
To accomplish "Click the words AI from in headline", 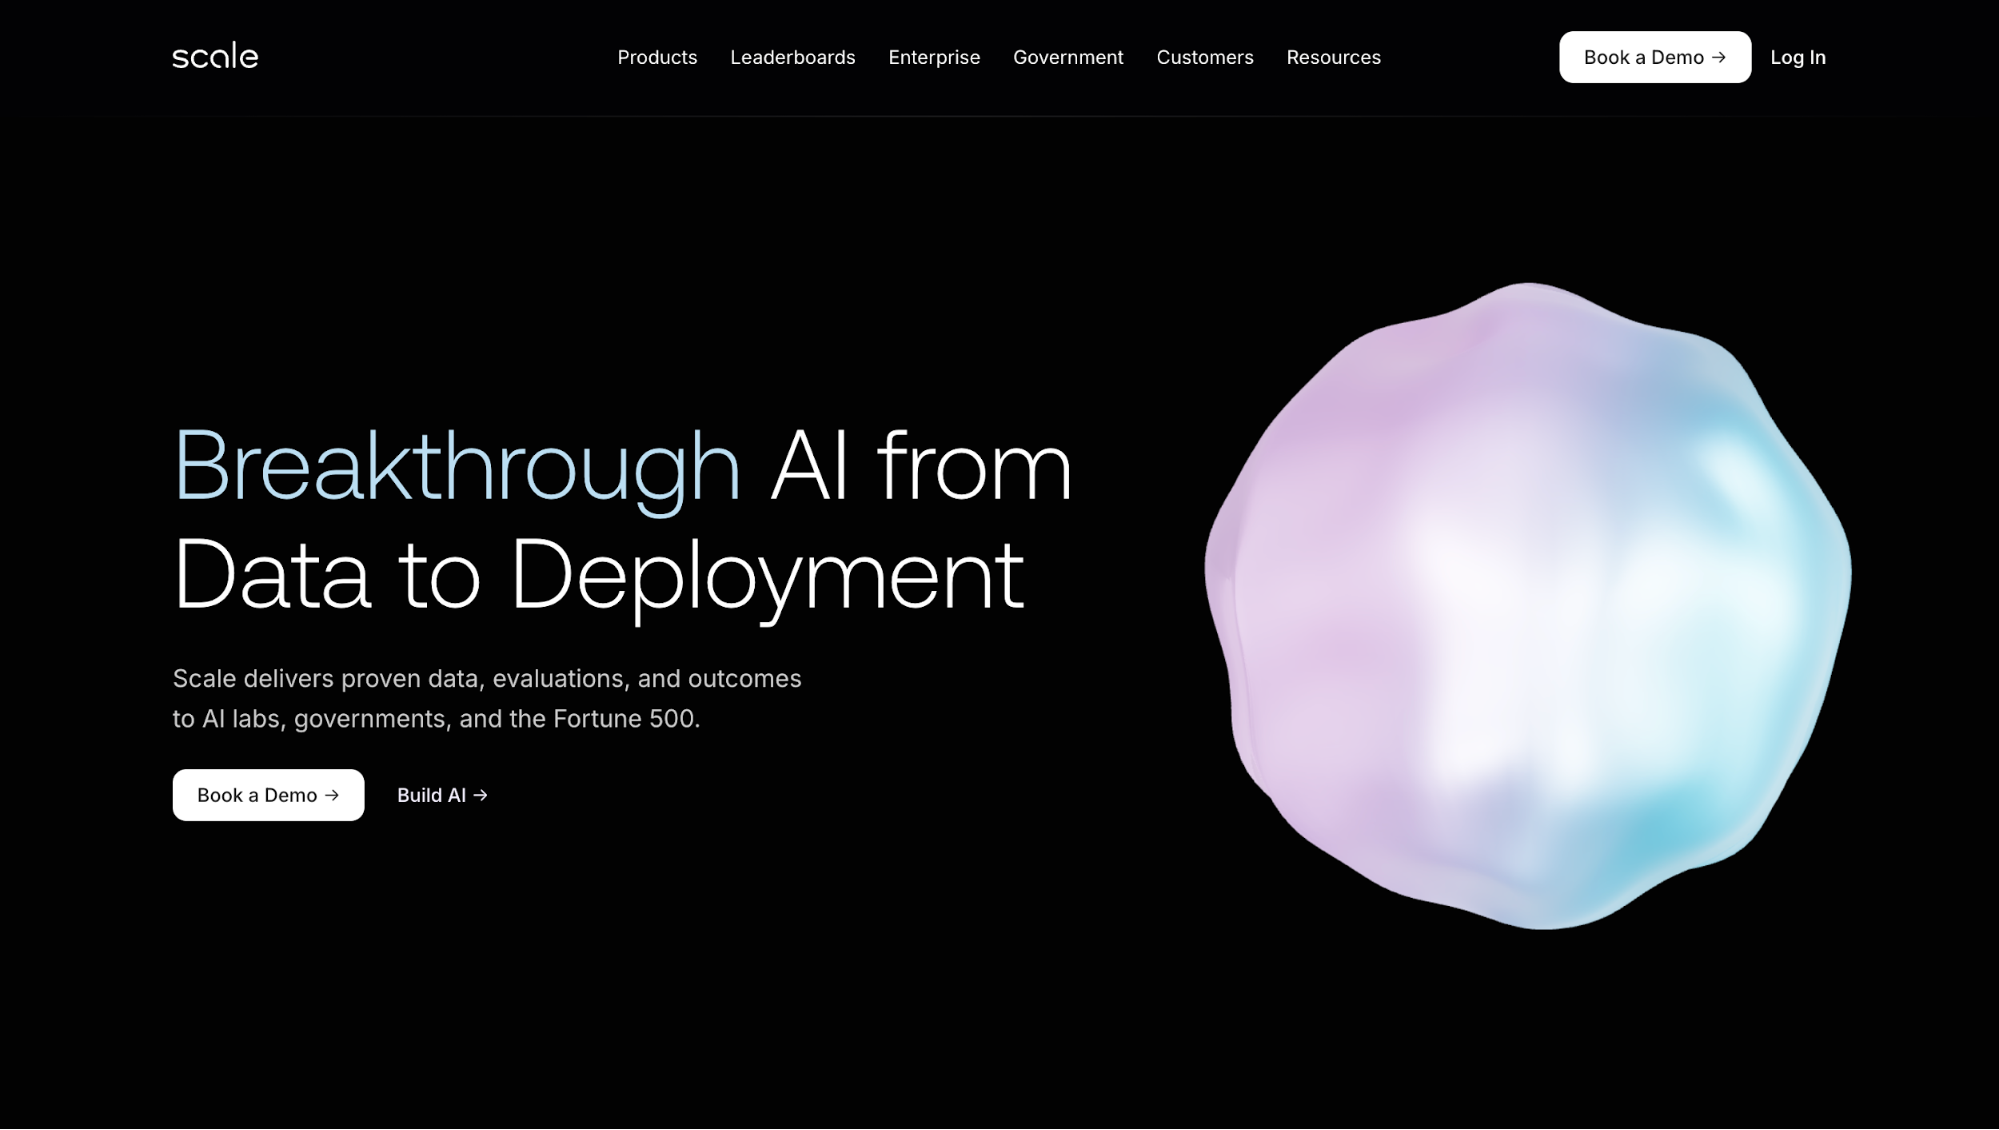I will pyautogui.click(x=920, y=466).
